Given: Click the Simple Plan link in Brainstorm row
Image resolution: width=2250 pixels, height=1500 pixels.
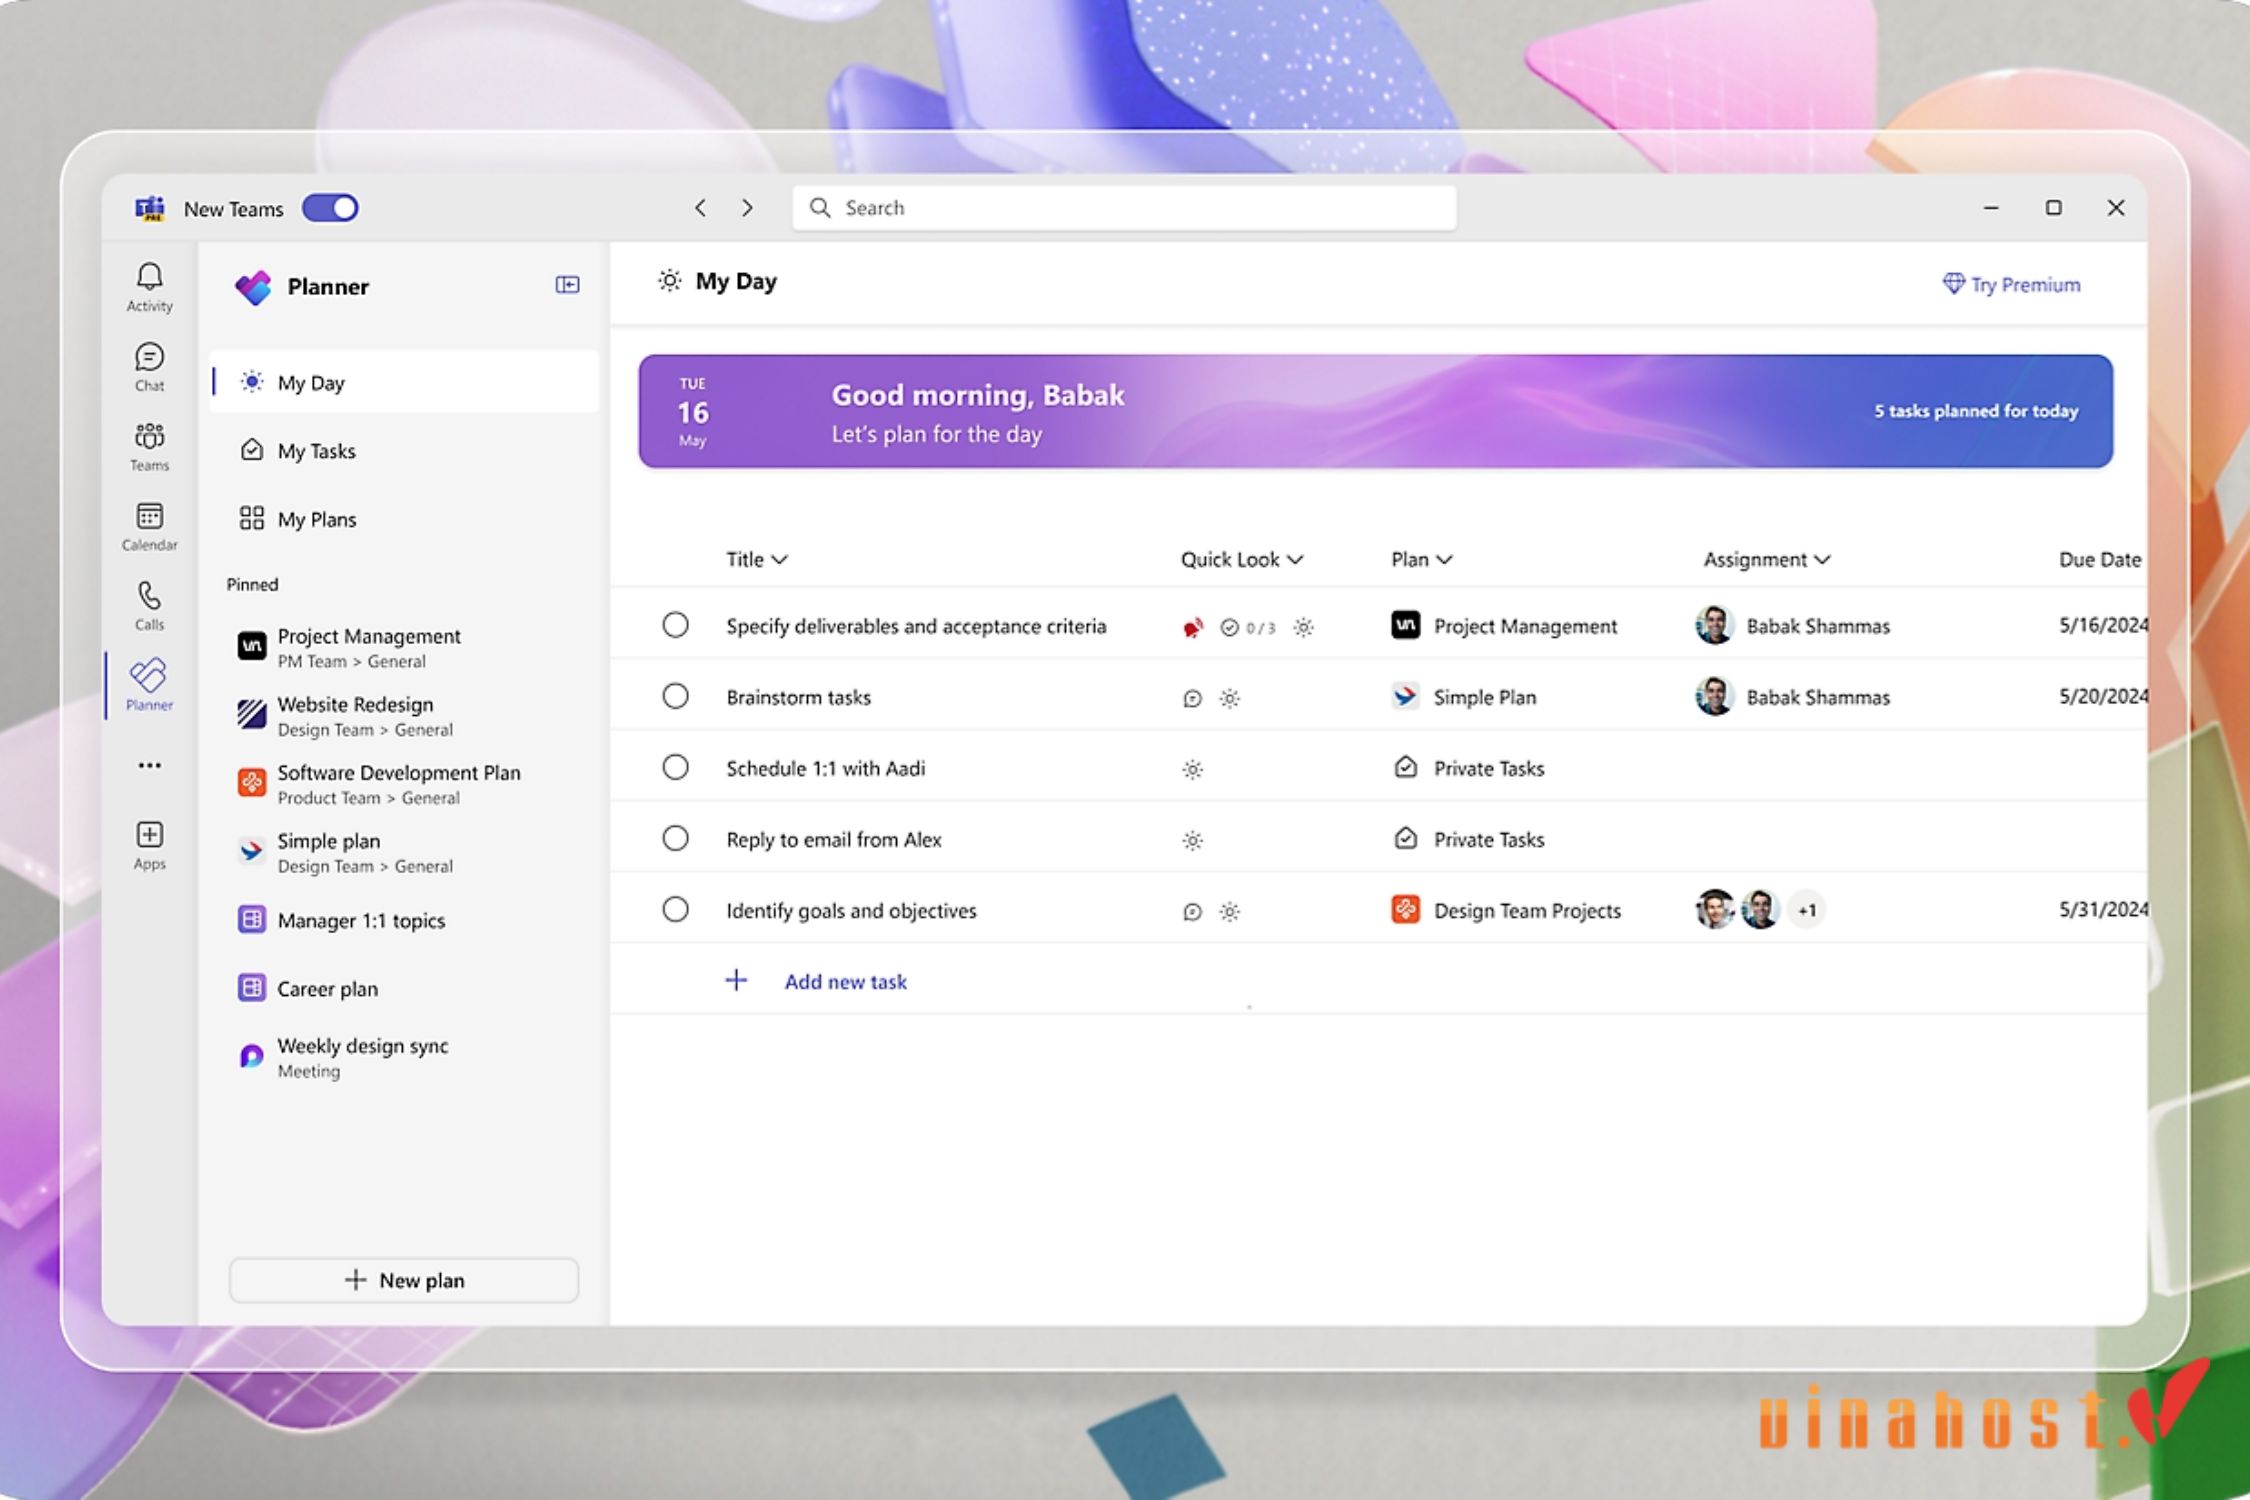Looking at the screenshot, I should [x=1484, y=697].
